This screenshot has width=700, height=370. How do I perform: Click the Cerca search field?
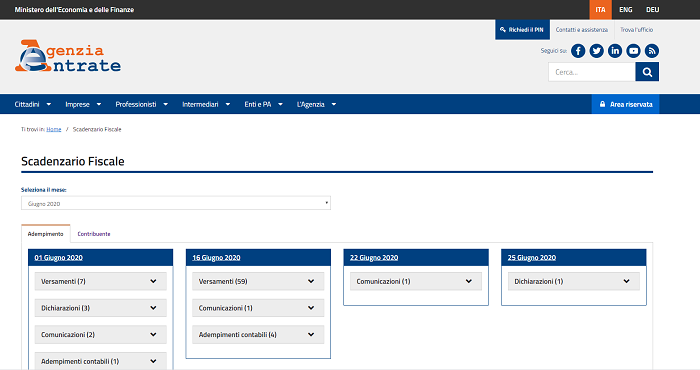592,72
